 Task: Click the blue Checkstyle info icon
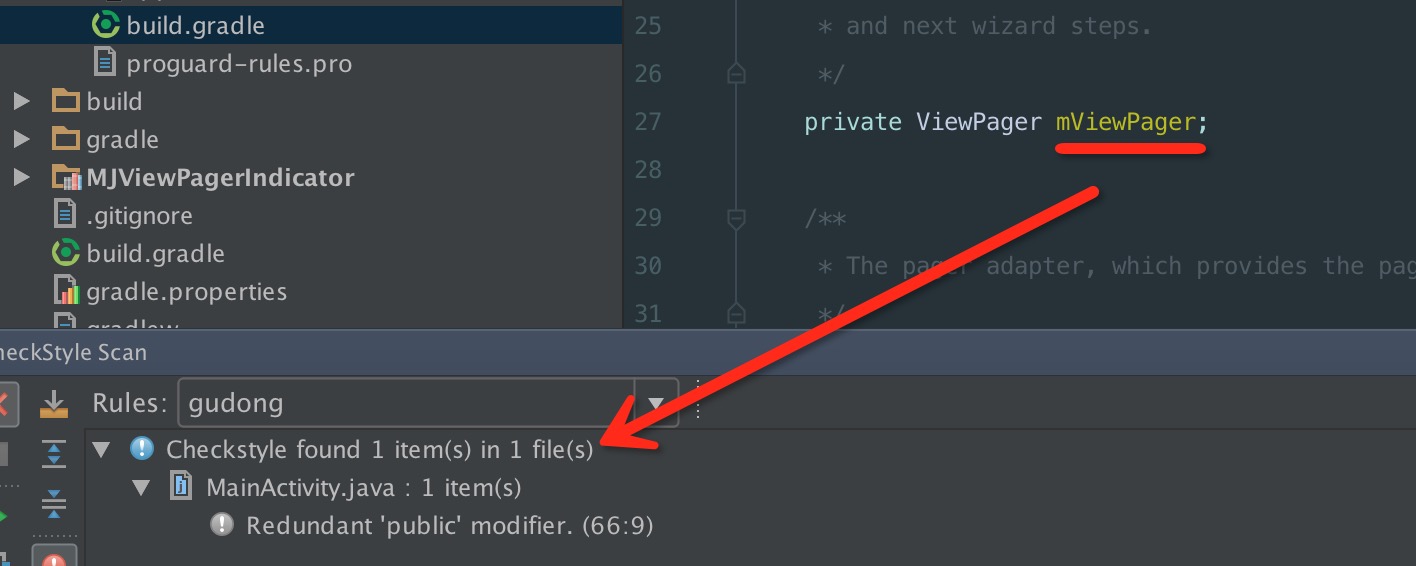click(x=142, y=450)
